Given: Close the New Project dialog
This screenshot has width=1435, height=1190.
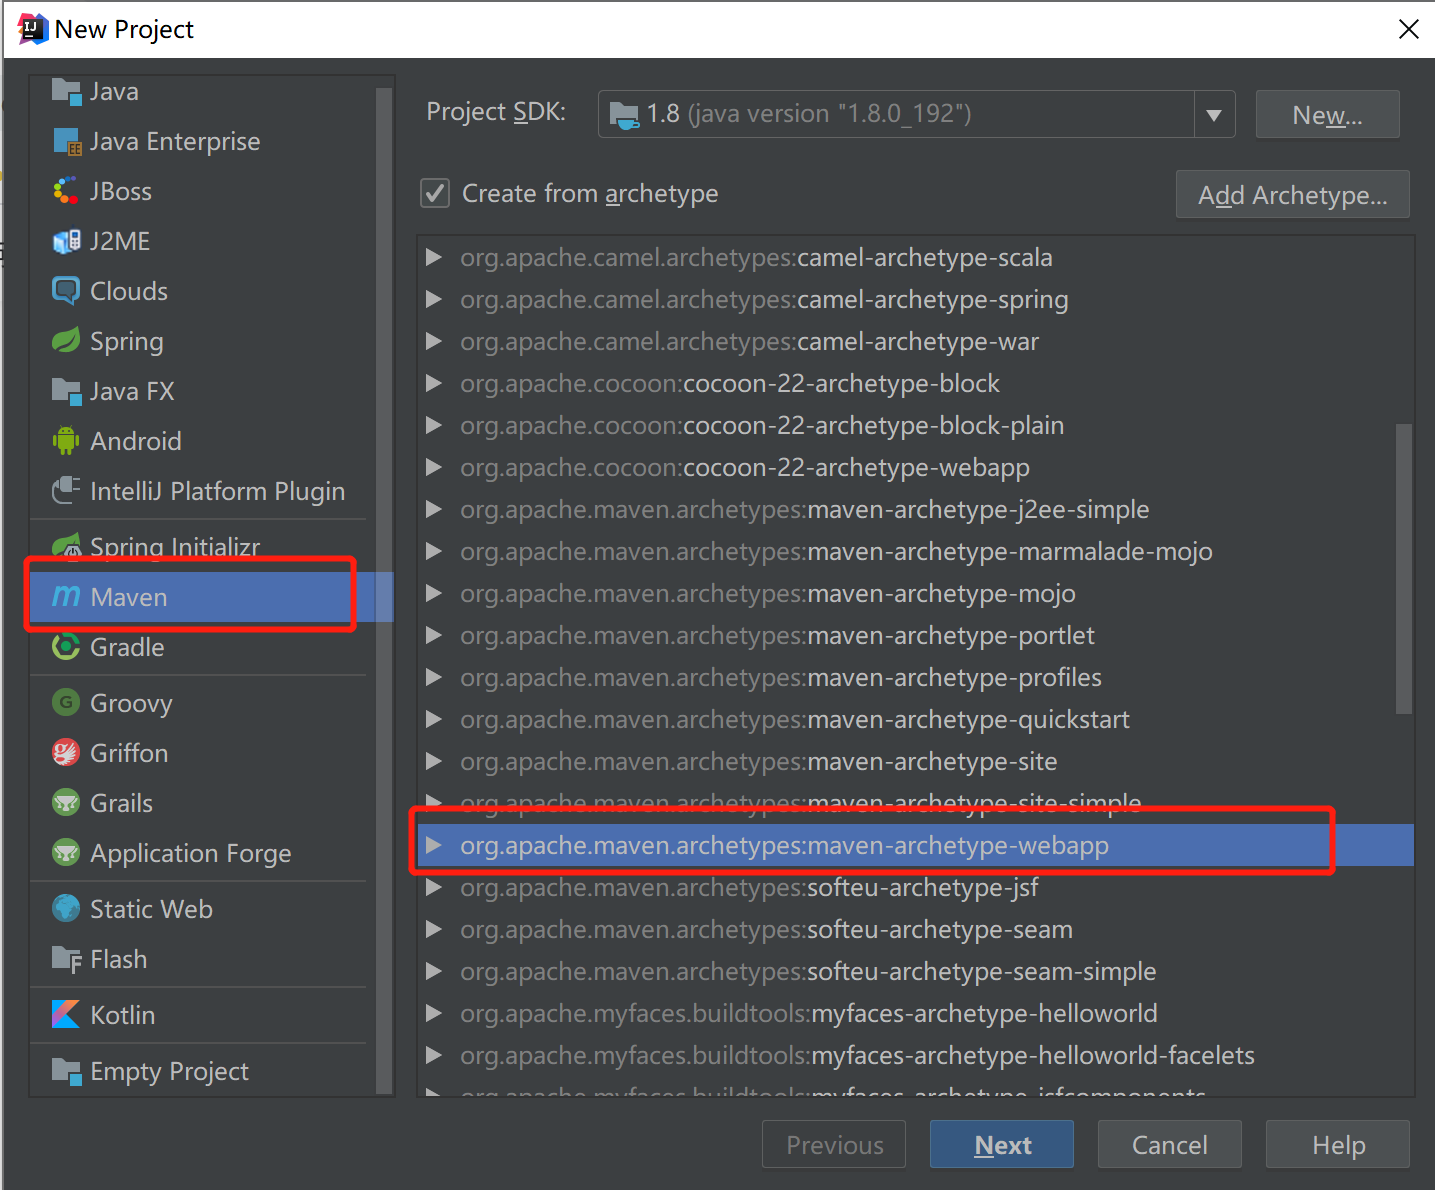Looking at the screenshot, I should 1408,29.
